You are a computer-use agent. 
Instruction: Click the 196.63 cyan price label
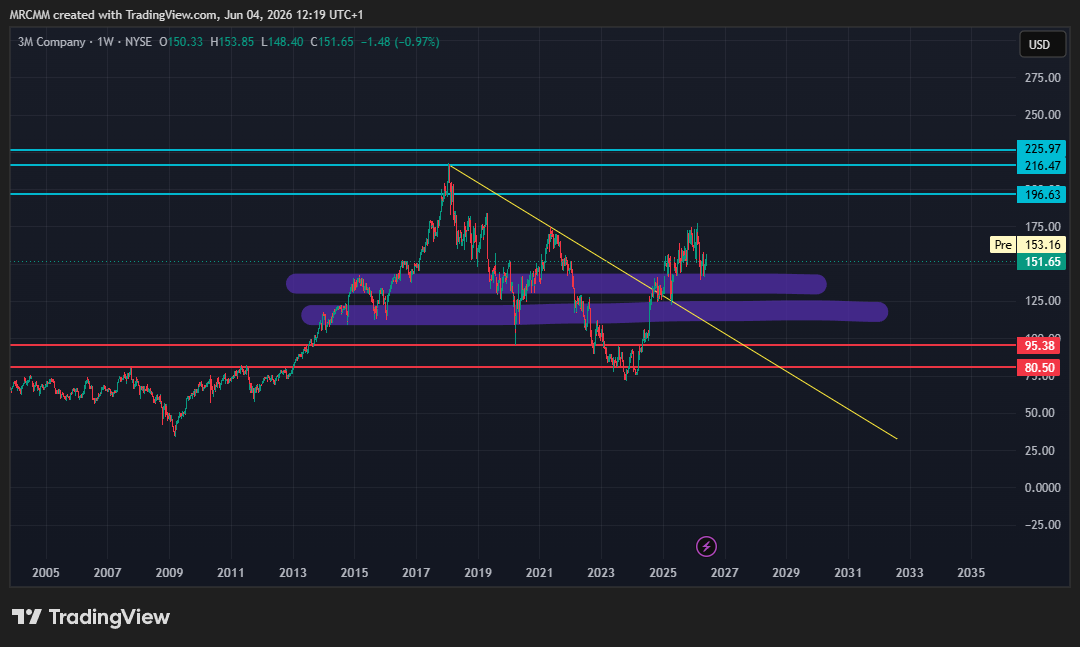tap(1041, 194)
